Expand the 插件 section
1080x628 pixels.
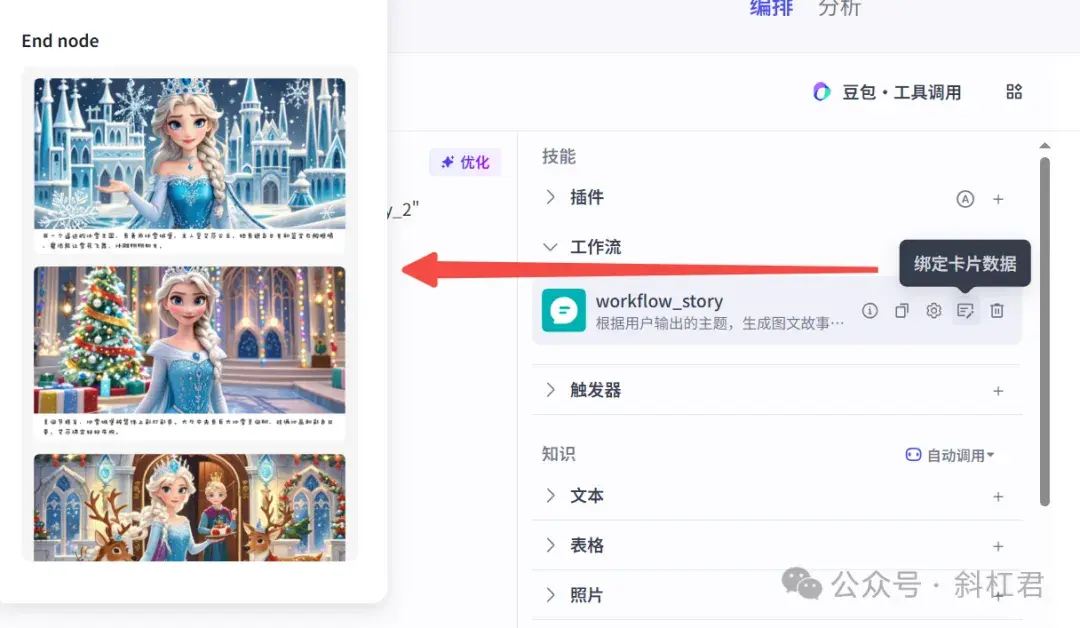[550, 198]
